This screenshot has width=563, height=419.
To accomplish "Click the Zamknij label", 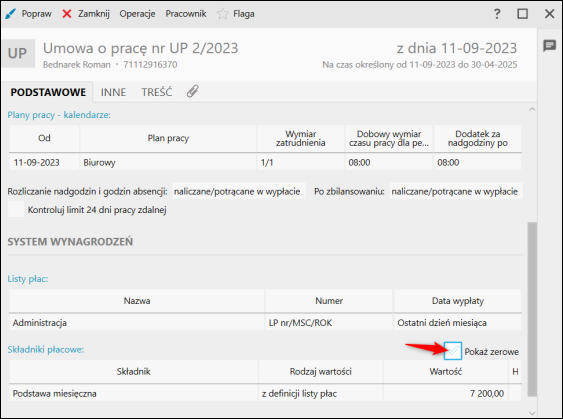I will click(x=94, y=14).
